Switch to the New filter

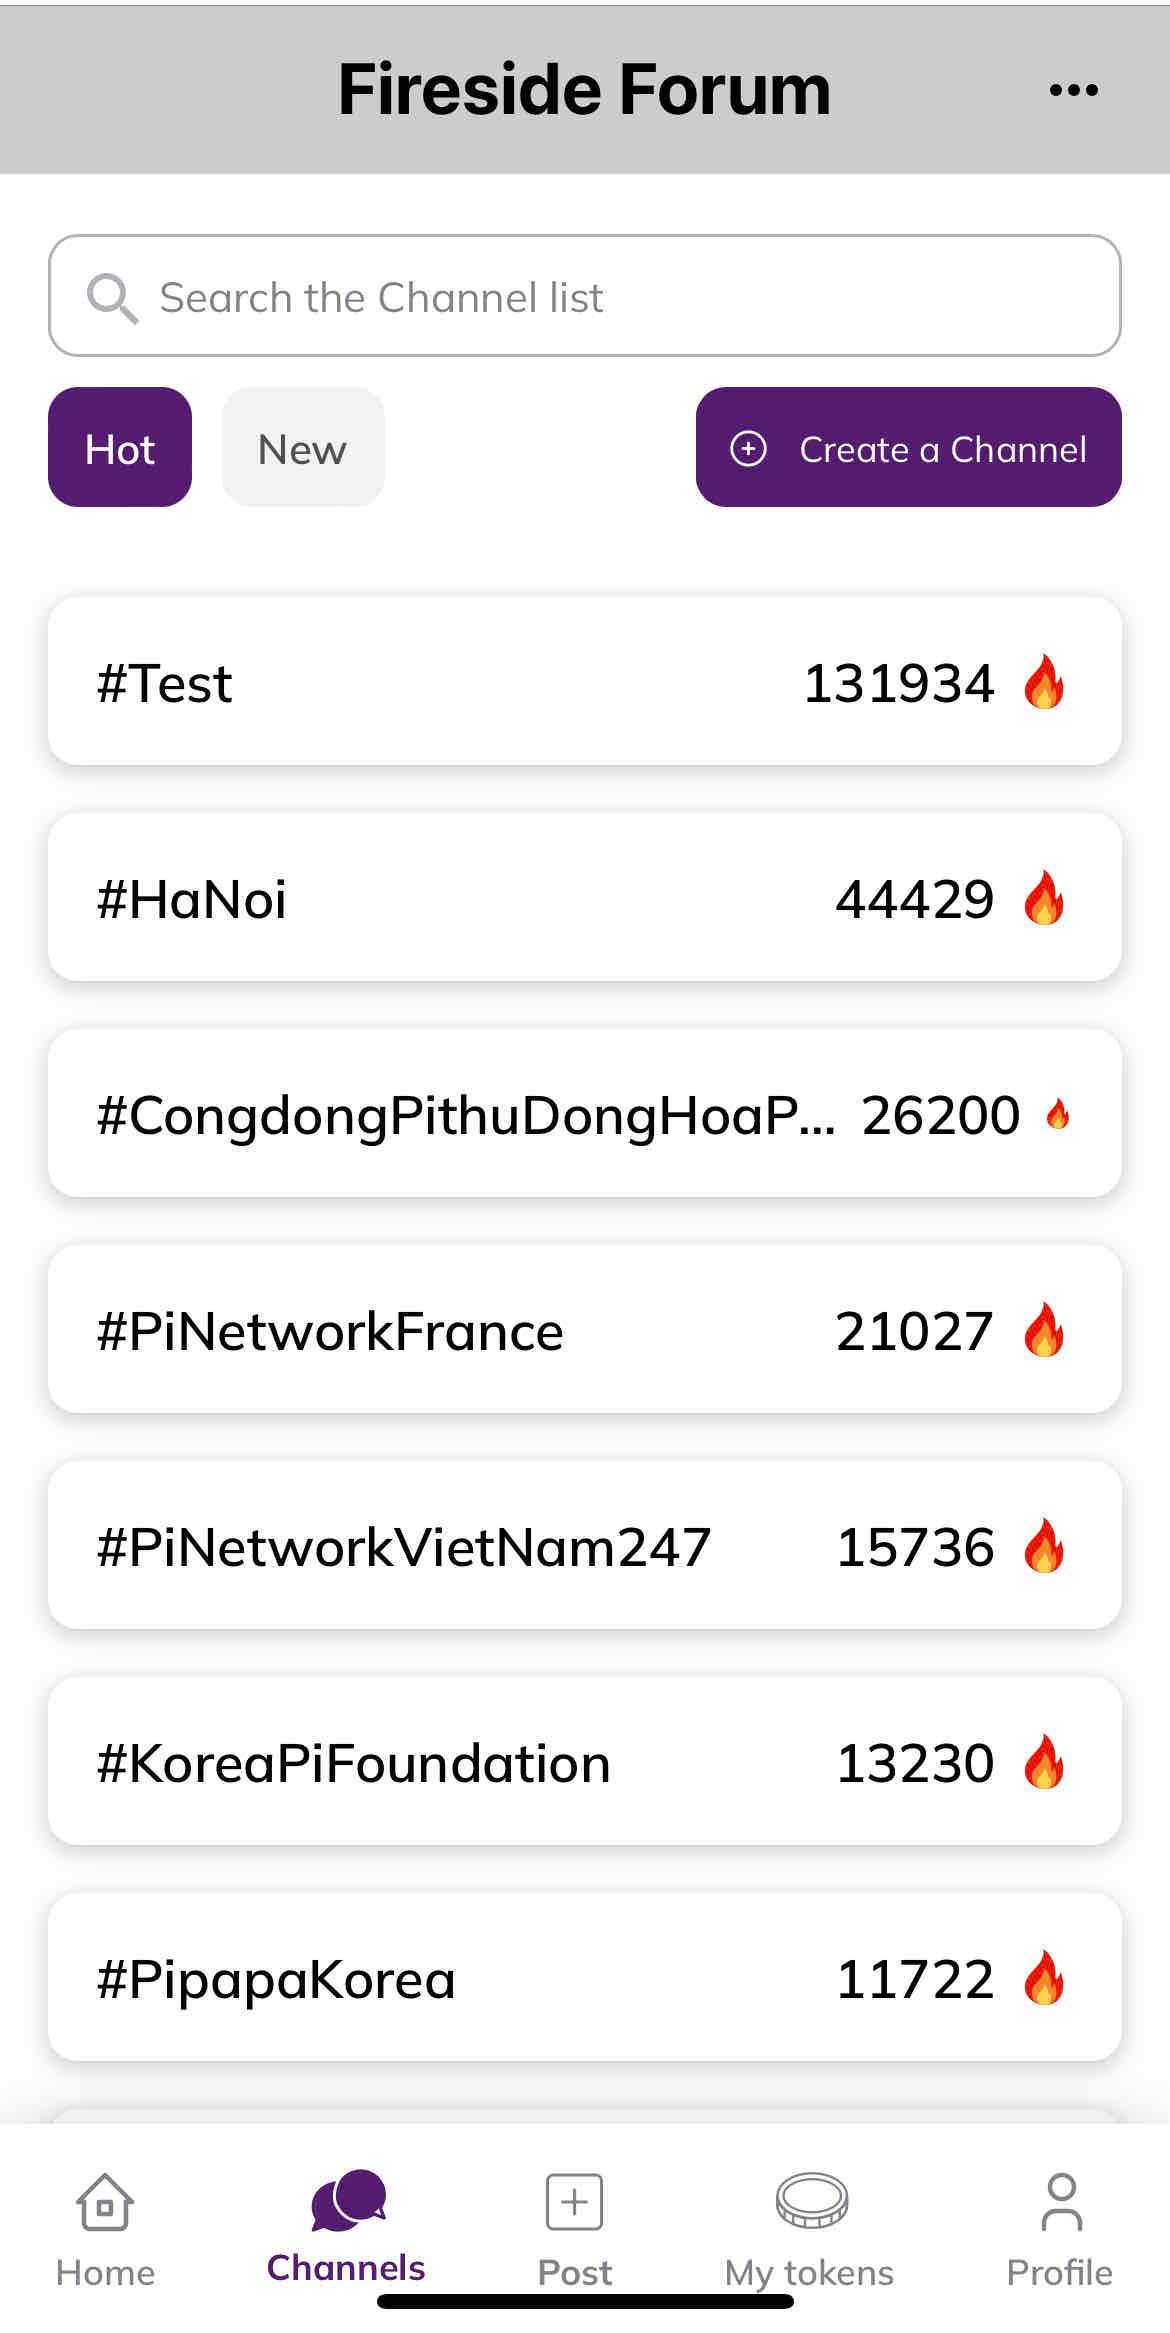pyautogui.click(x=303, y=447)
